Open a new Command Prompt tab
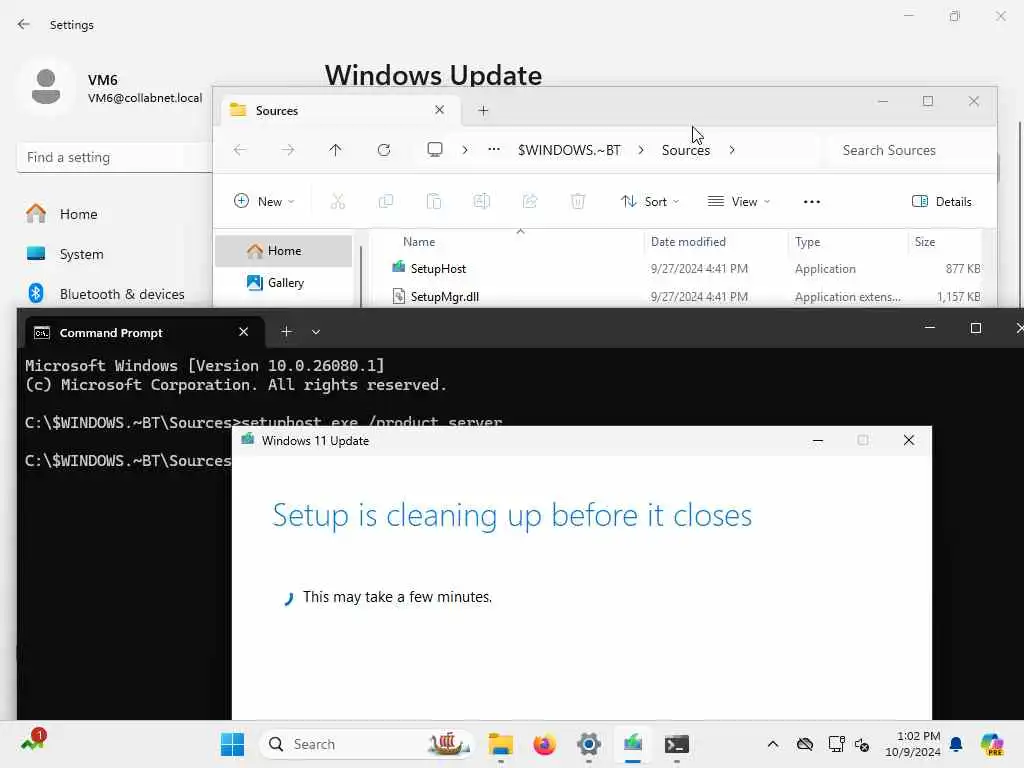Image resolution: width=1024 pixels, height=768 pixels. click(286, 332)
